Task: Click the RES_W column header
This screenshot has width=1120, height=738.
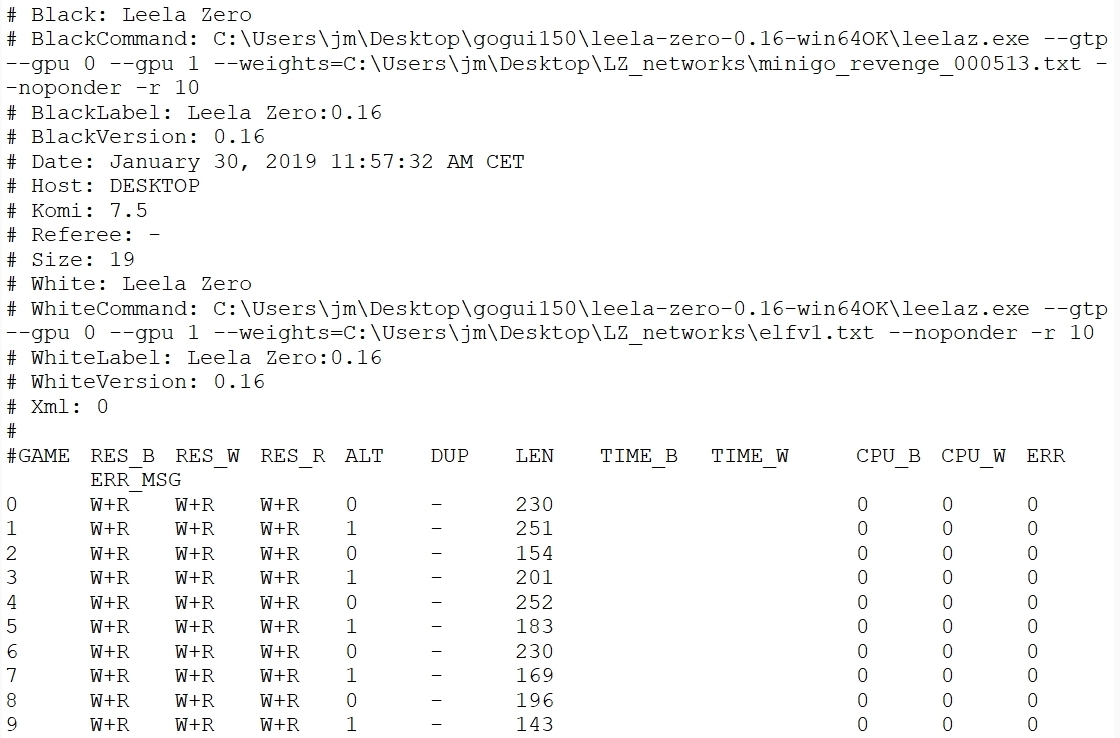Action: (x=207, y=456)
